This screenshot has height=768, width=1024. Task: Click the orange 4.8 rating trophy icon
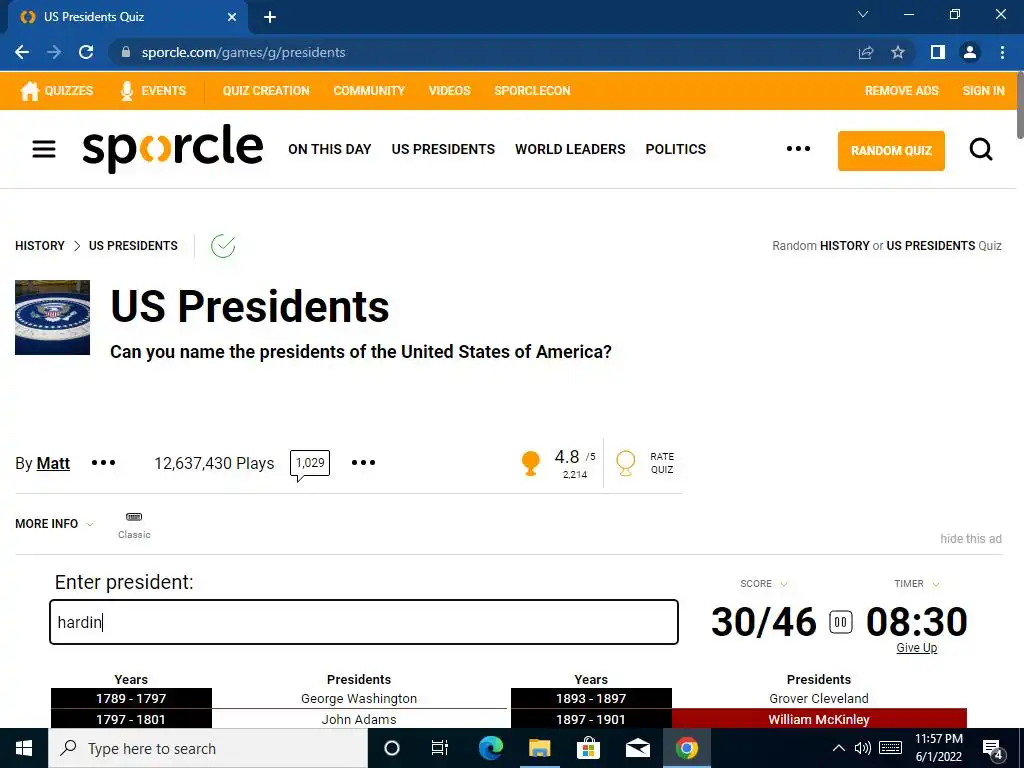[x=531, y=463]
